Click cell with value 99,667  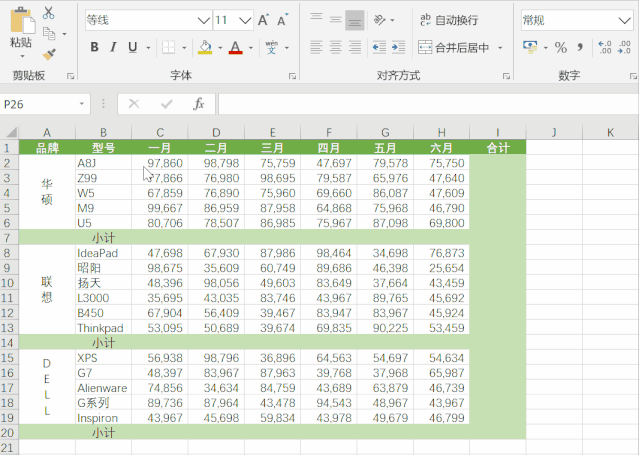(160, 208)
